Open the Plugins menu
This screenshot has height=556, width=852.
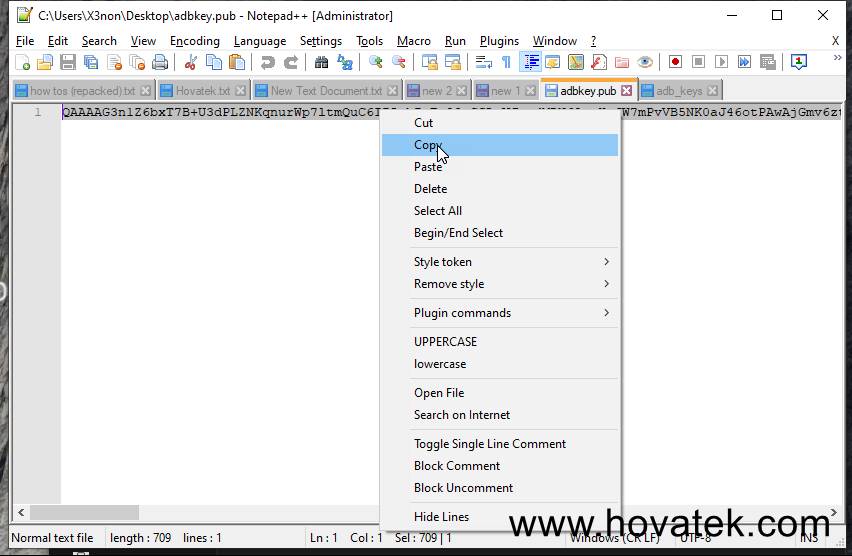point(499,41)
